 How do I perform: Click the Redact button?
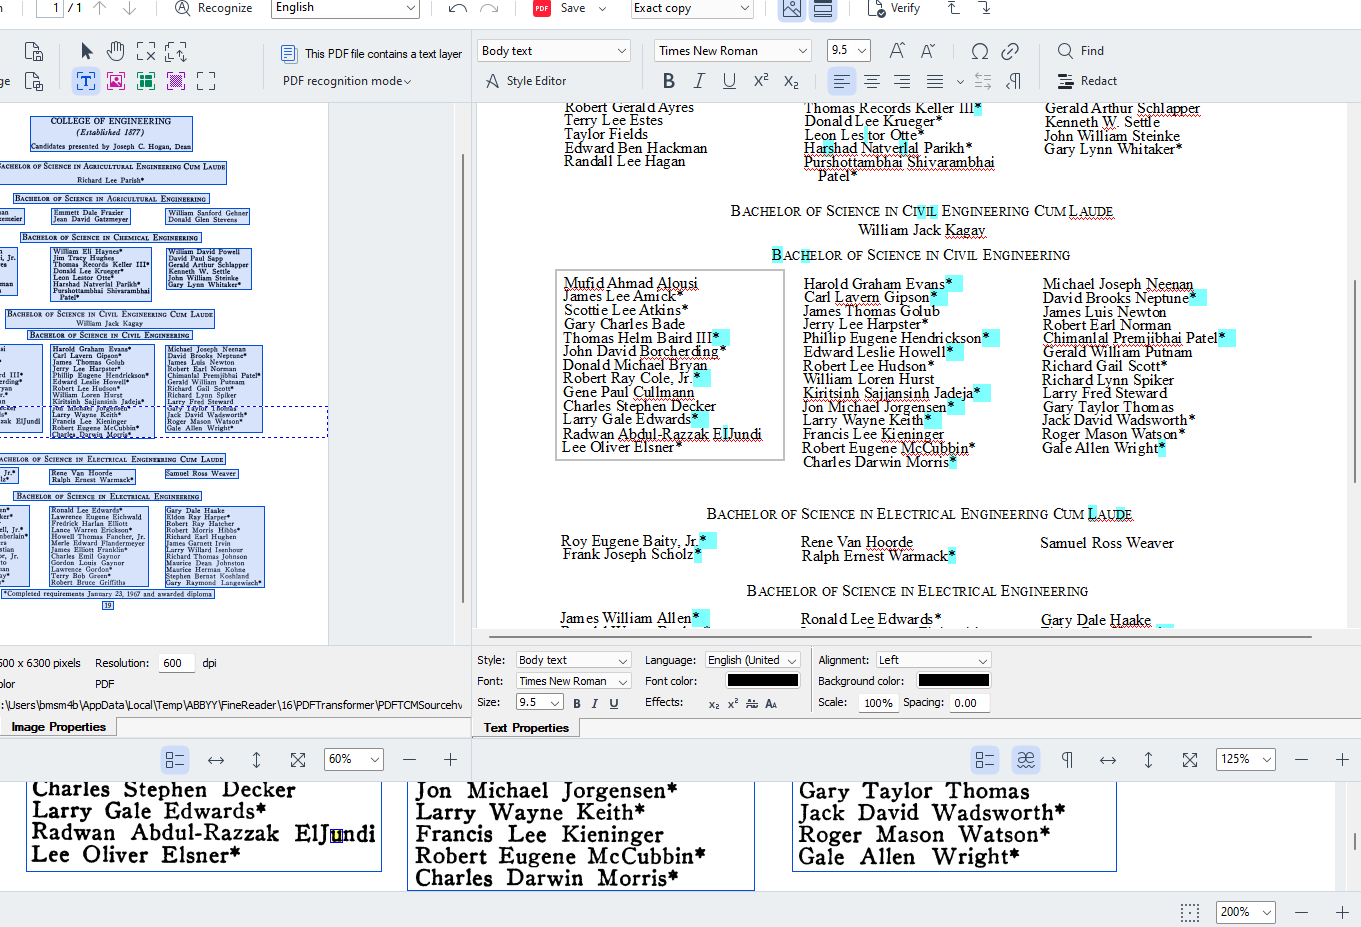(1087, 81)
